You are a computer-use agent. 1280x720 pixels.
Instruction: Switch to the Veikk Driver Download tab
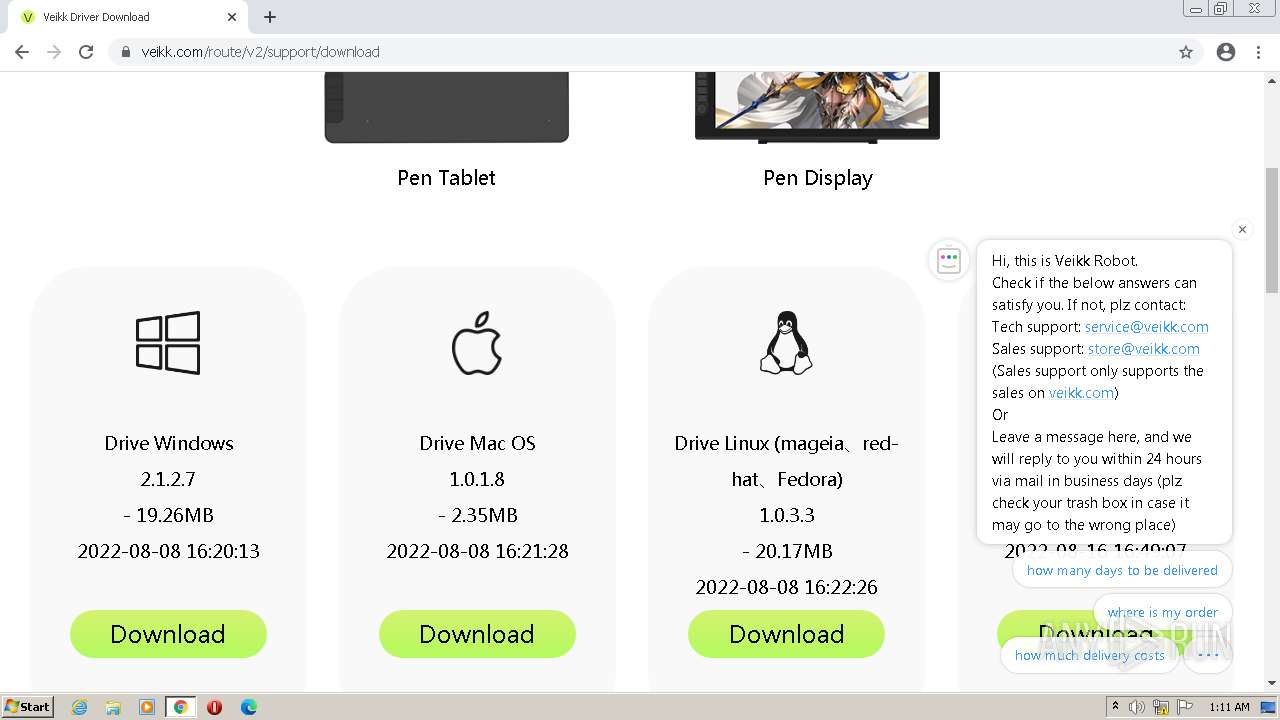[127, 17]
